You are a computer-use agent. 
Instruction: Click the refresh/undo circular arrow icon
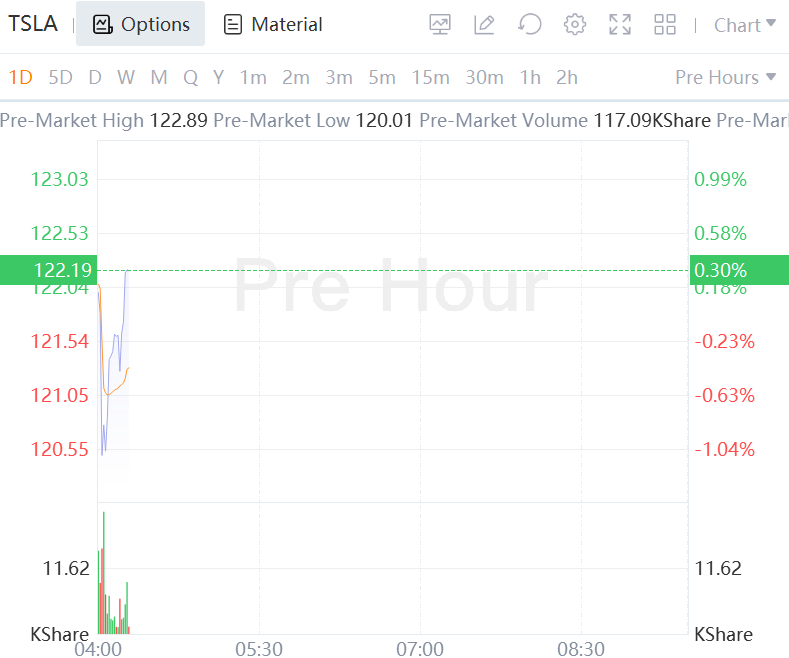(x=530, y=24)
